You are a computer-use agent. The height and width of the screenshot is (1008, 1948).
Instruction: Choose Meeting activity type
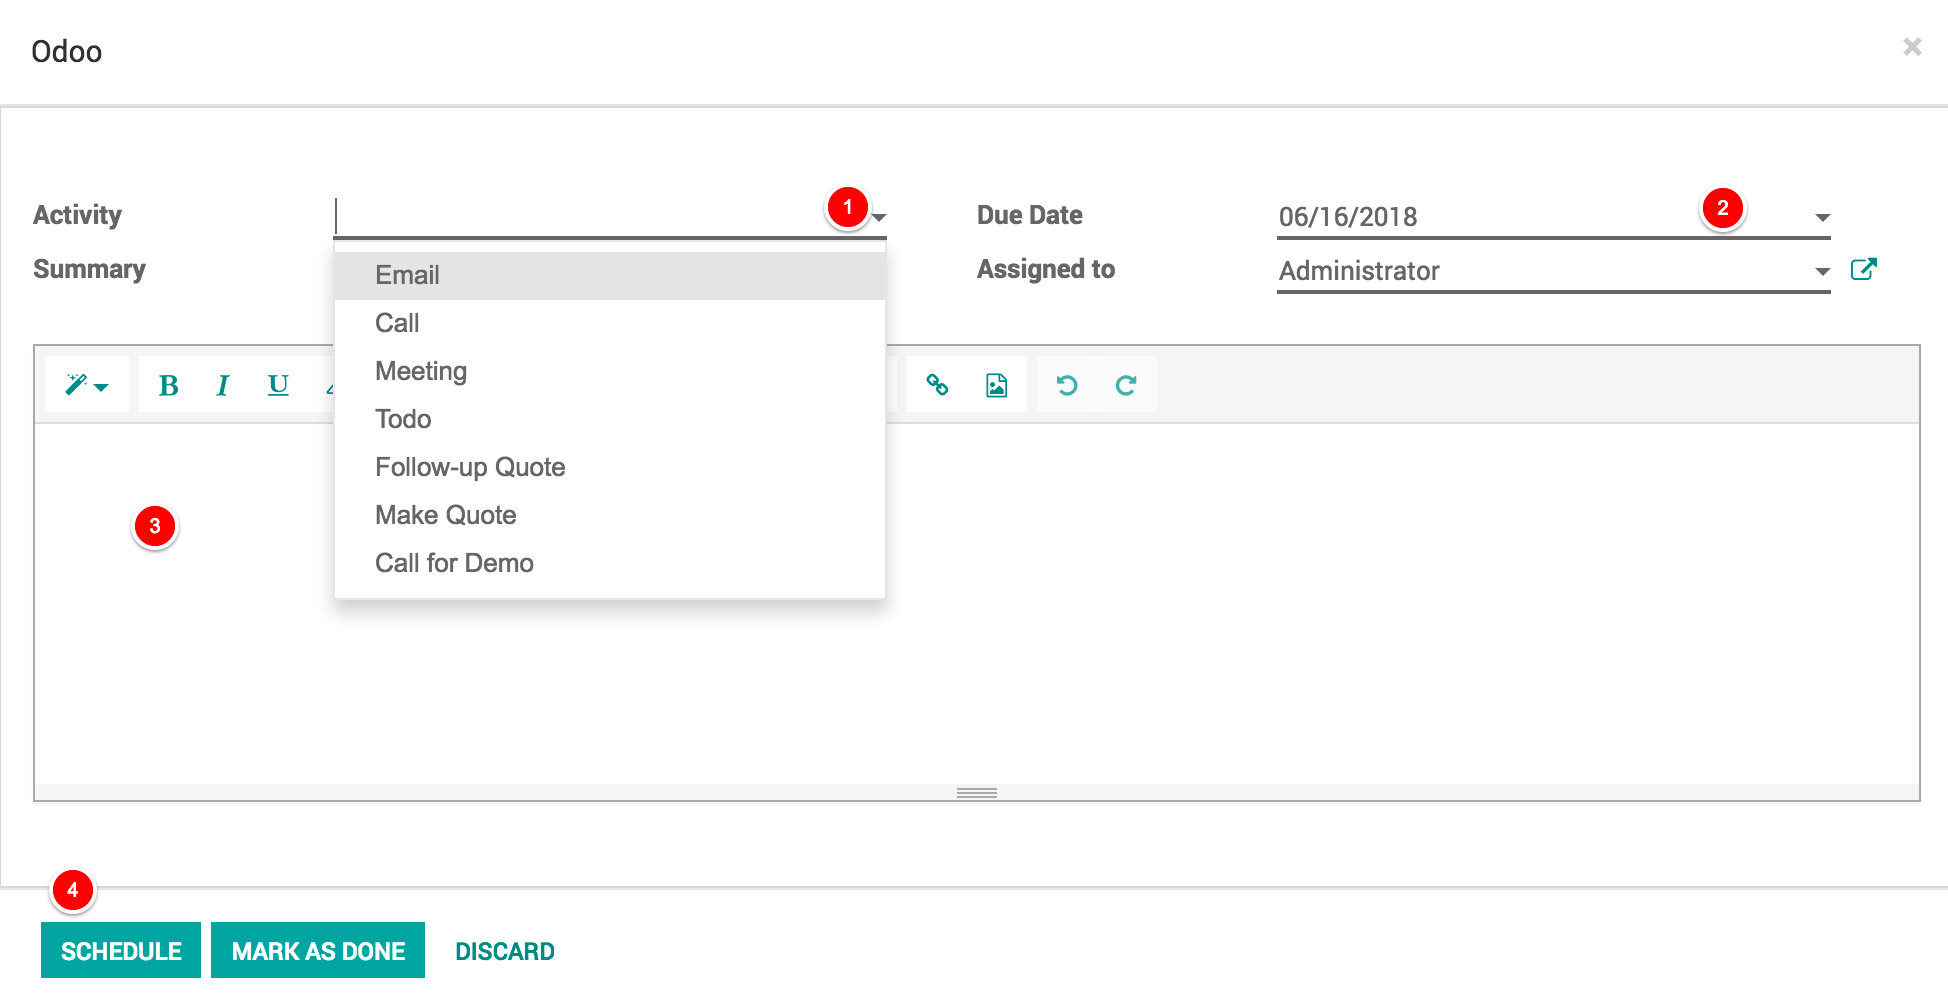click(421, 371)
